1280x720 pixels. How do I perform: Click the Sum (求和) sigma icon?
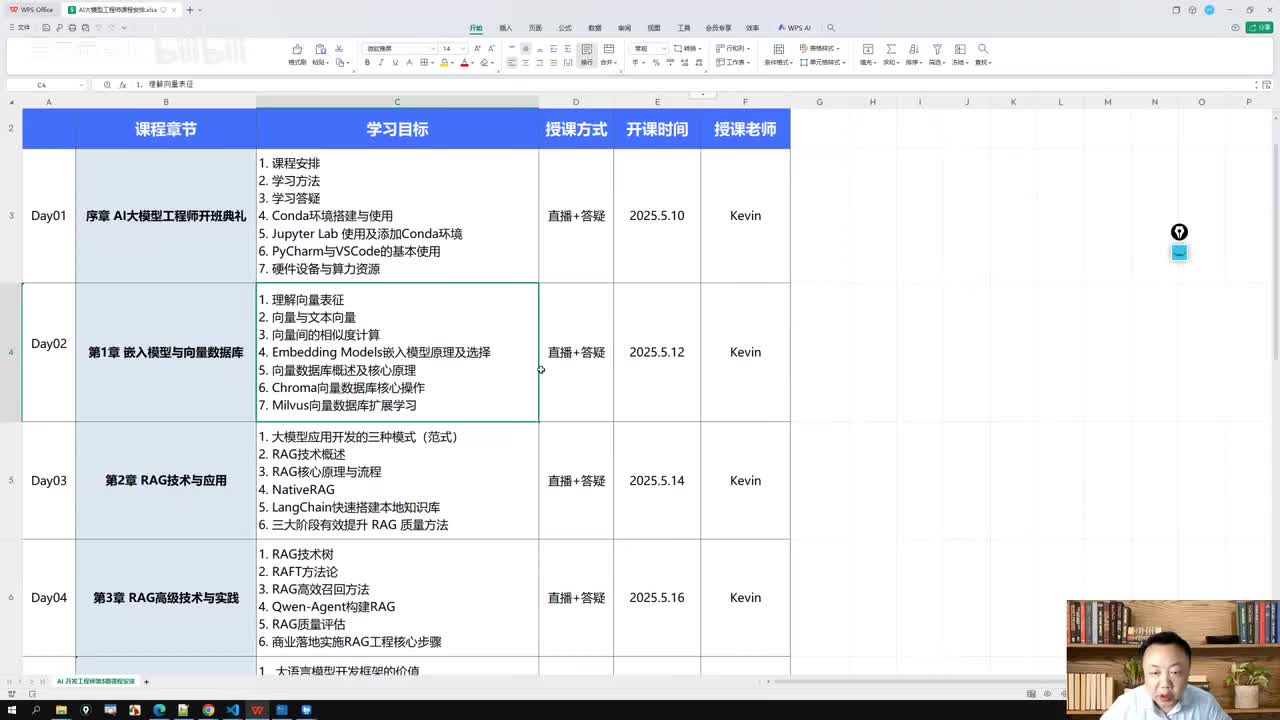[x=890, y=49]
